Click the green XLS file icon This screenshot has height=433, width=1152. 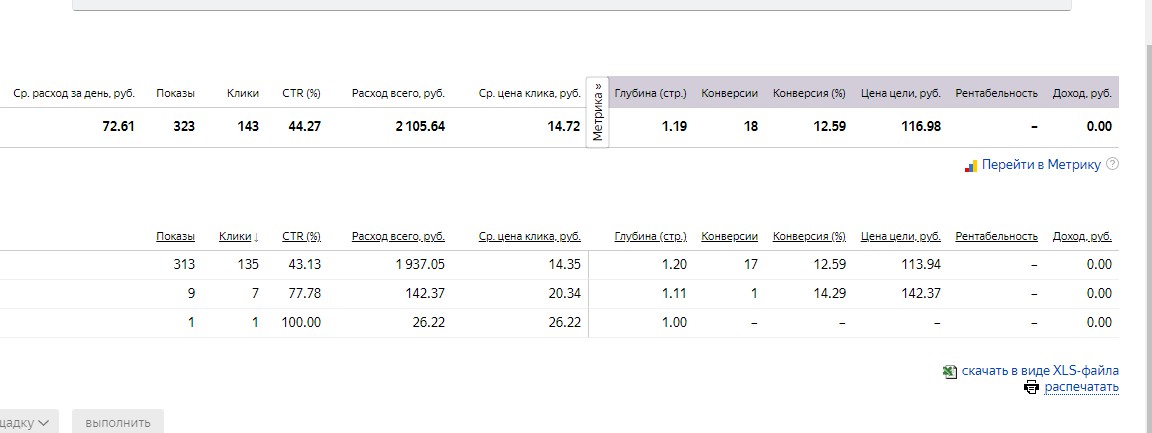point(949,371)
